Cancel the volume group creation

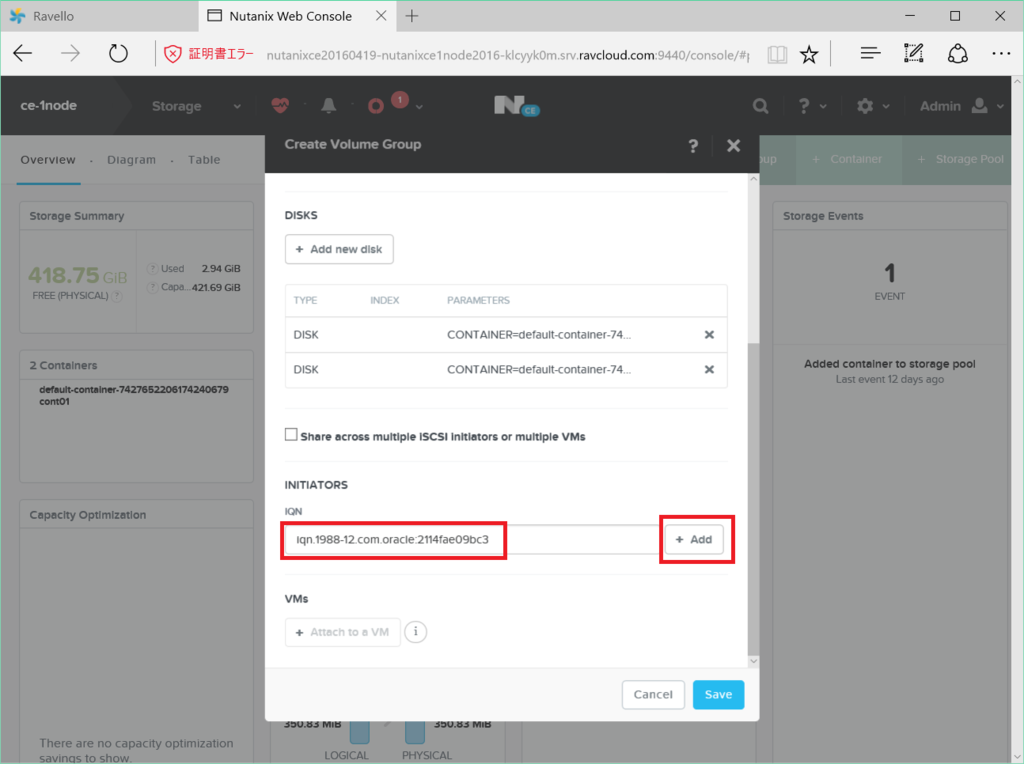pos(653,695)
